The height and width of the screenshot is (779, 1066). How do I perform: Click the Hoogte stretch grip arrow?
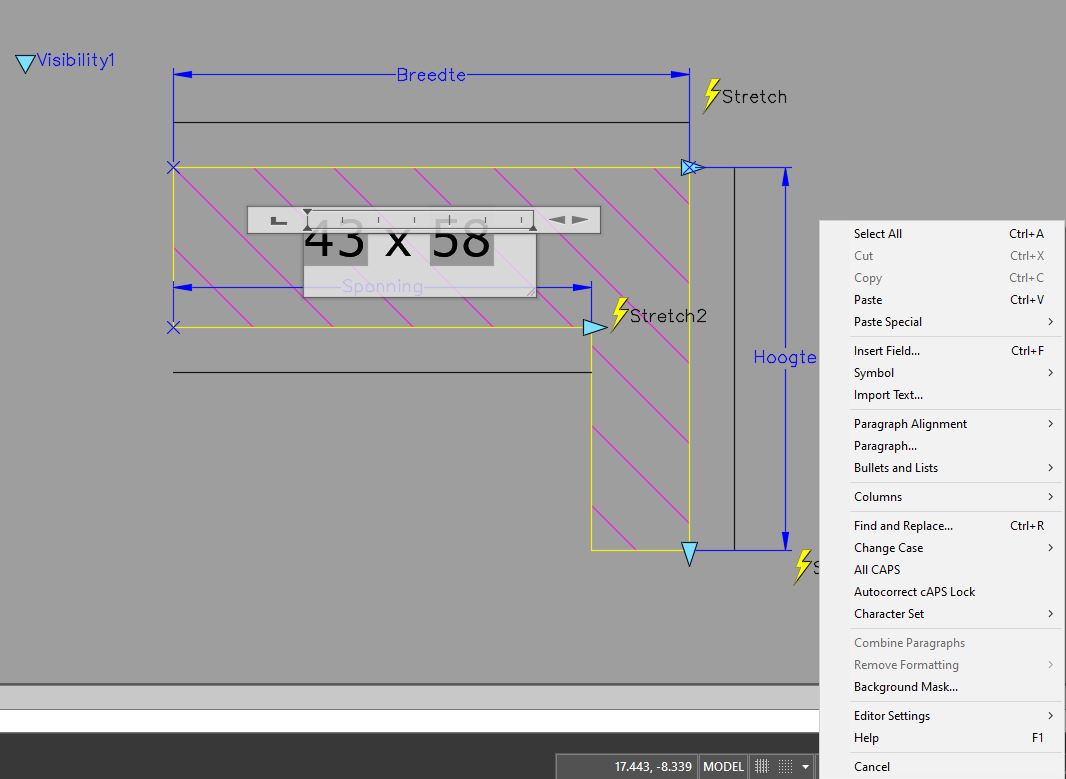[x=688, y=550]
